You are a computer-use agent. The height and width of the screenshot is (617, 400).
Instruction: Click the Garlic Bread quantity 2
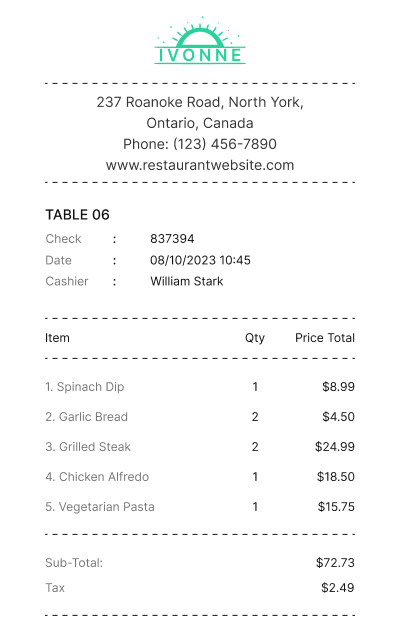pos(255,417)
